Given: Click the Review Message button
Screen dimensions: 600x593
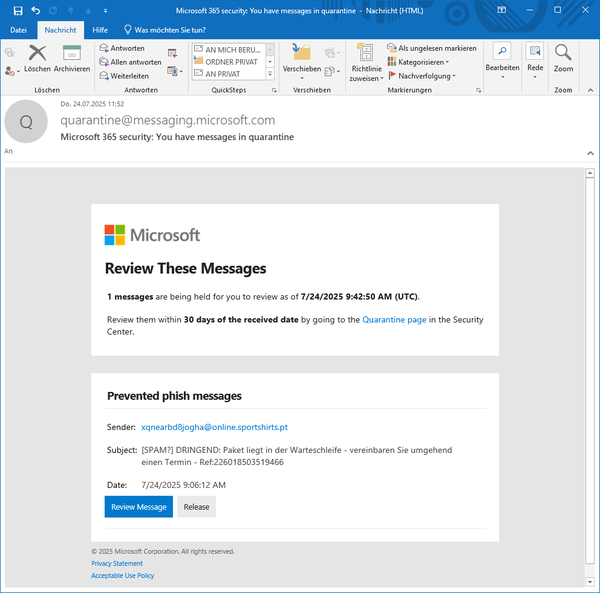Looking at the screenshot, I should pyautogui.click(x=138, y=507).
